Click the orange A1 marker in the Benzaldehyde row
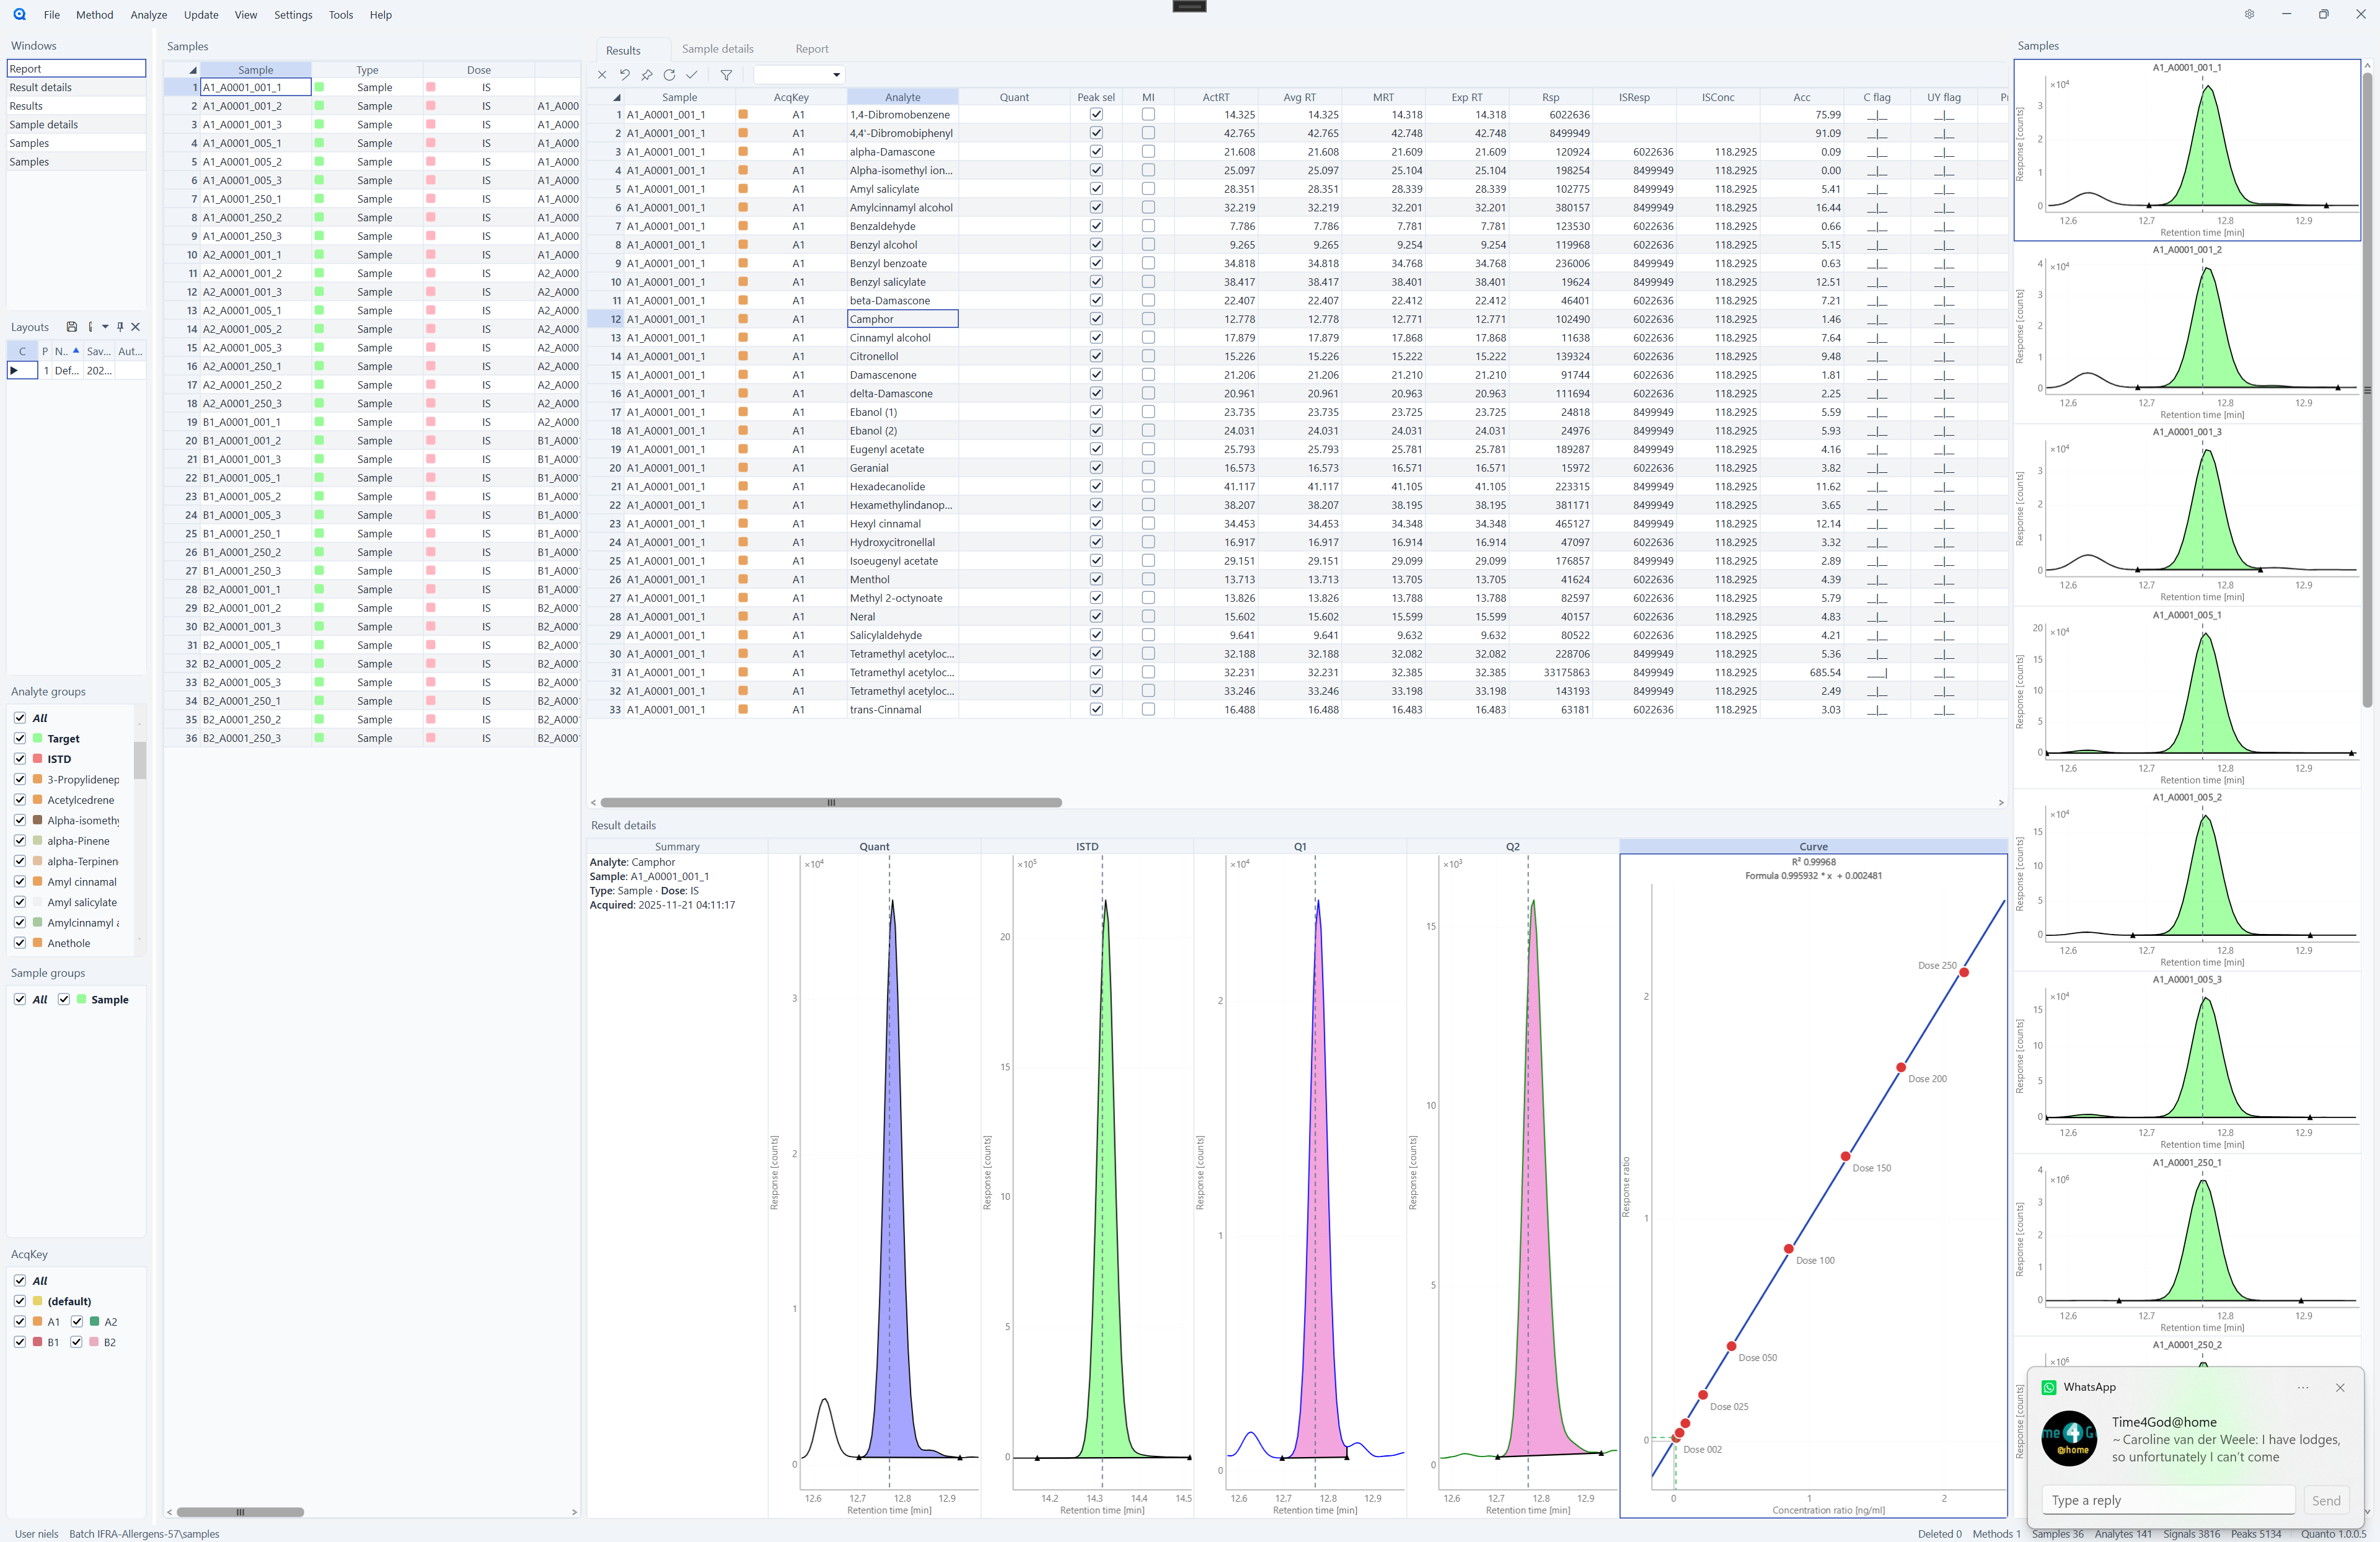 pos(743,226)
